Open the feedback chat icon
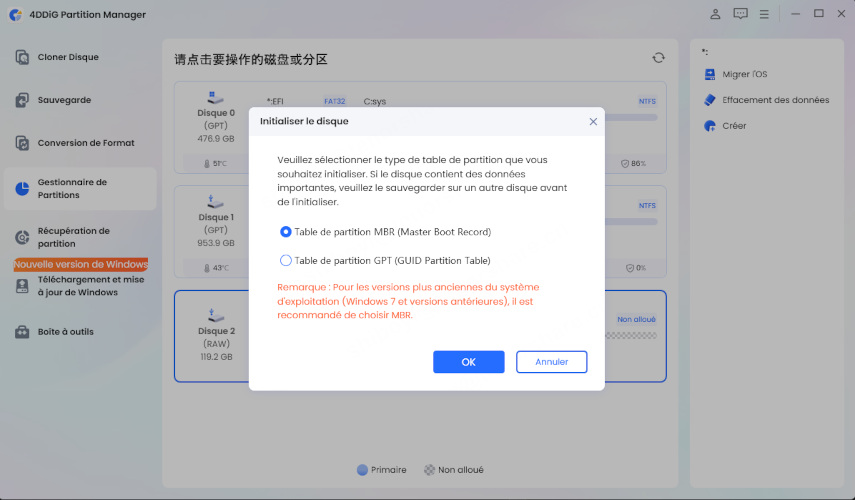The height and width of the screenshot is (500, 855). pyautogui.click(x=740, y=14)
